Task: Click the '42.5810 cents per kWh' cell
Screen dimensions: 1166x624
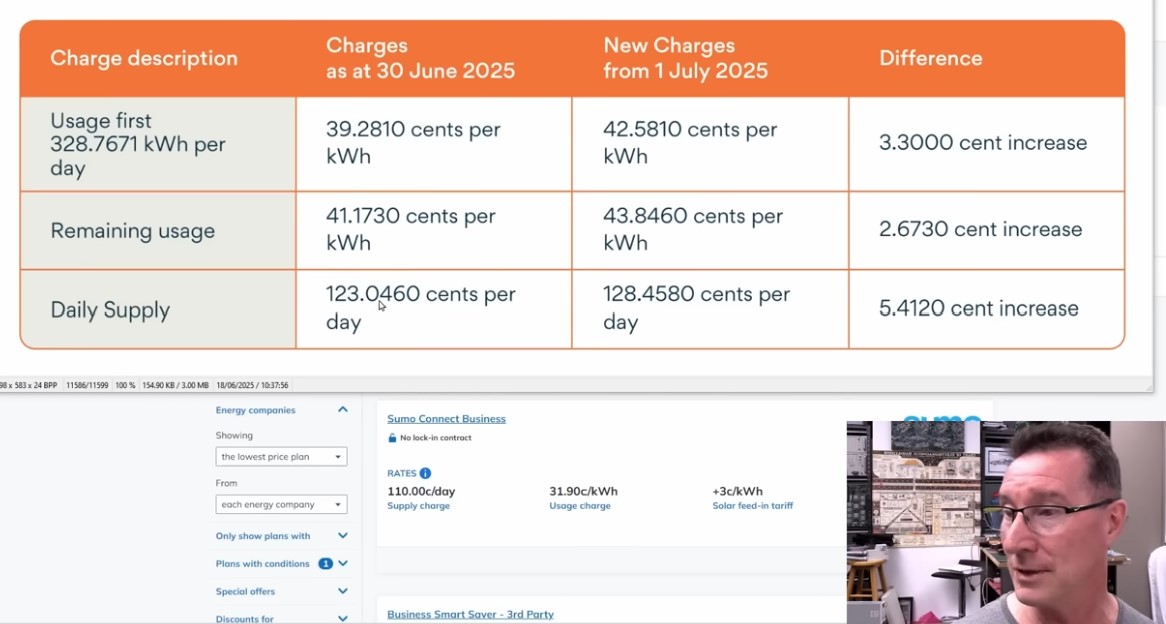Action: click(710, 144)
